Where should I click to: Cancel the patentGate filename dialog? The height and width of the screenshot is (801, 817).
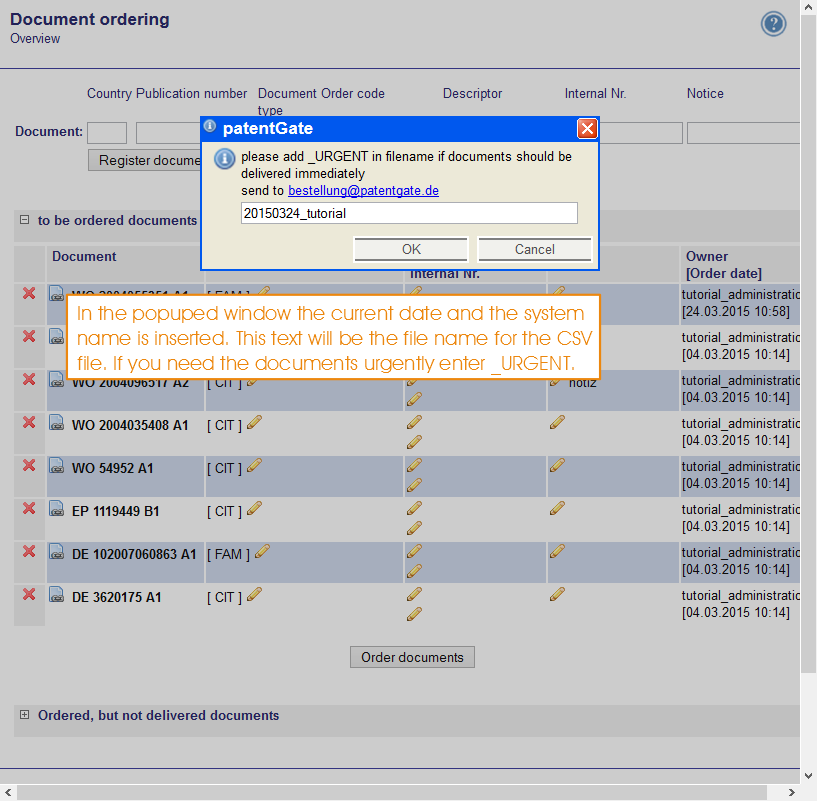click(x=535, y=249)
